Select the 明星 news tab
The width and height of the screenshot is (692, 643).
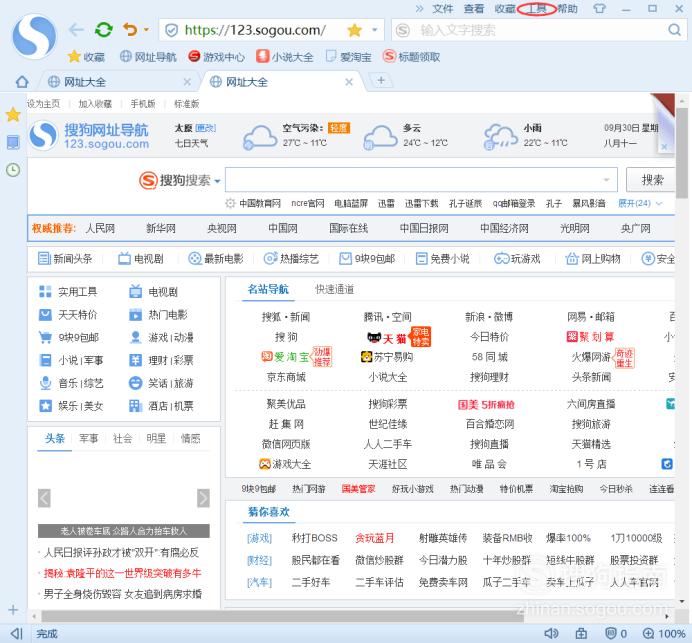[x=156, y=438]
